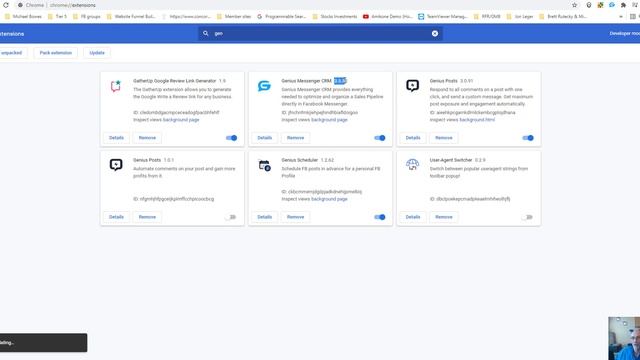Disable the GatherUp Google Review Link Generator extension
The width and height of the screenshot is (640, 360).
231,138
